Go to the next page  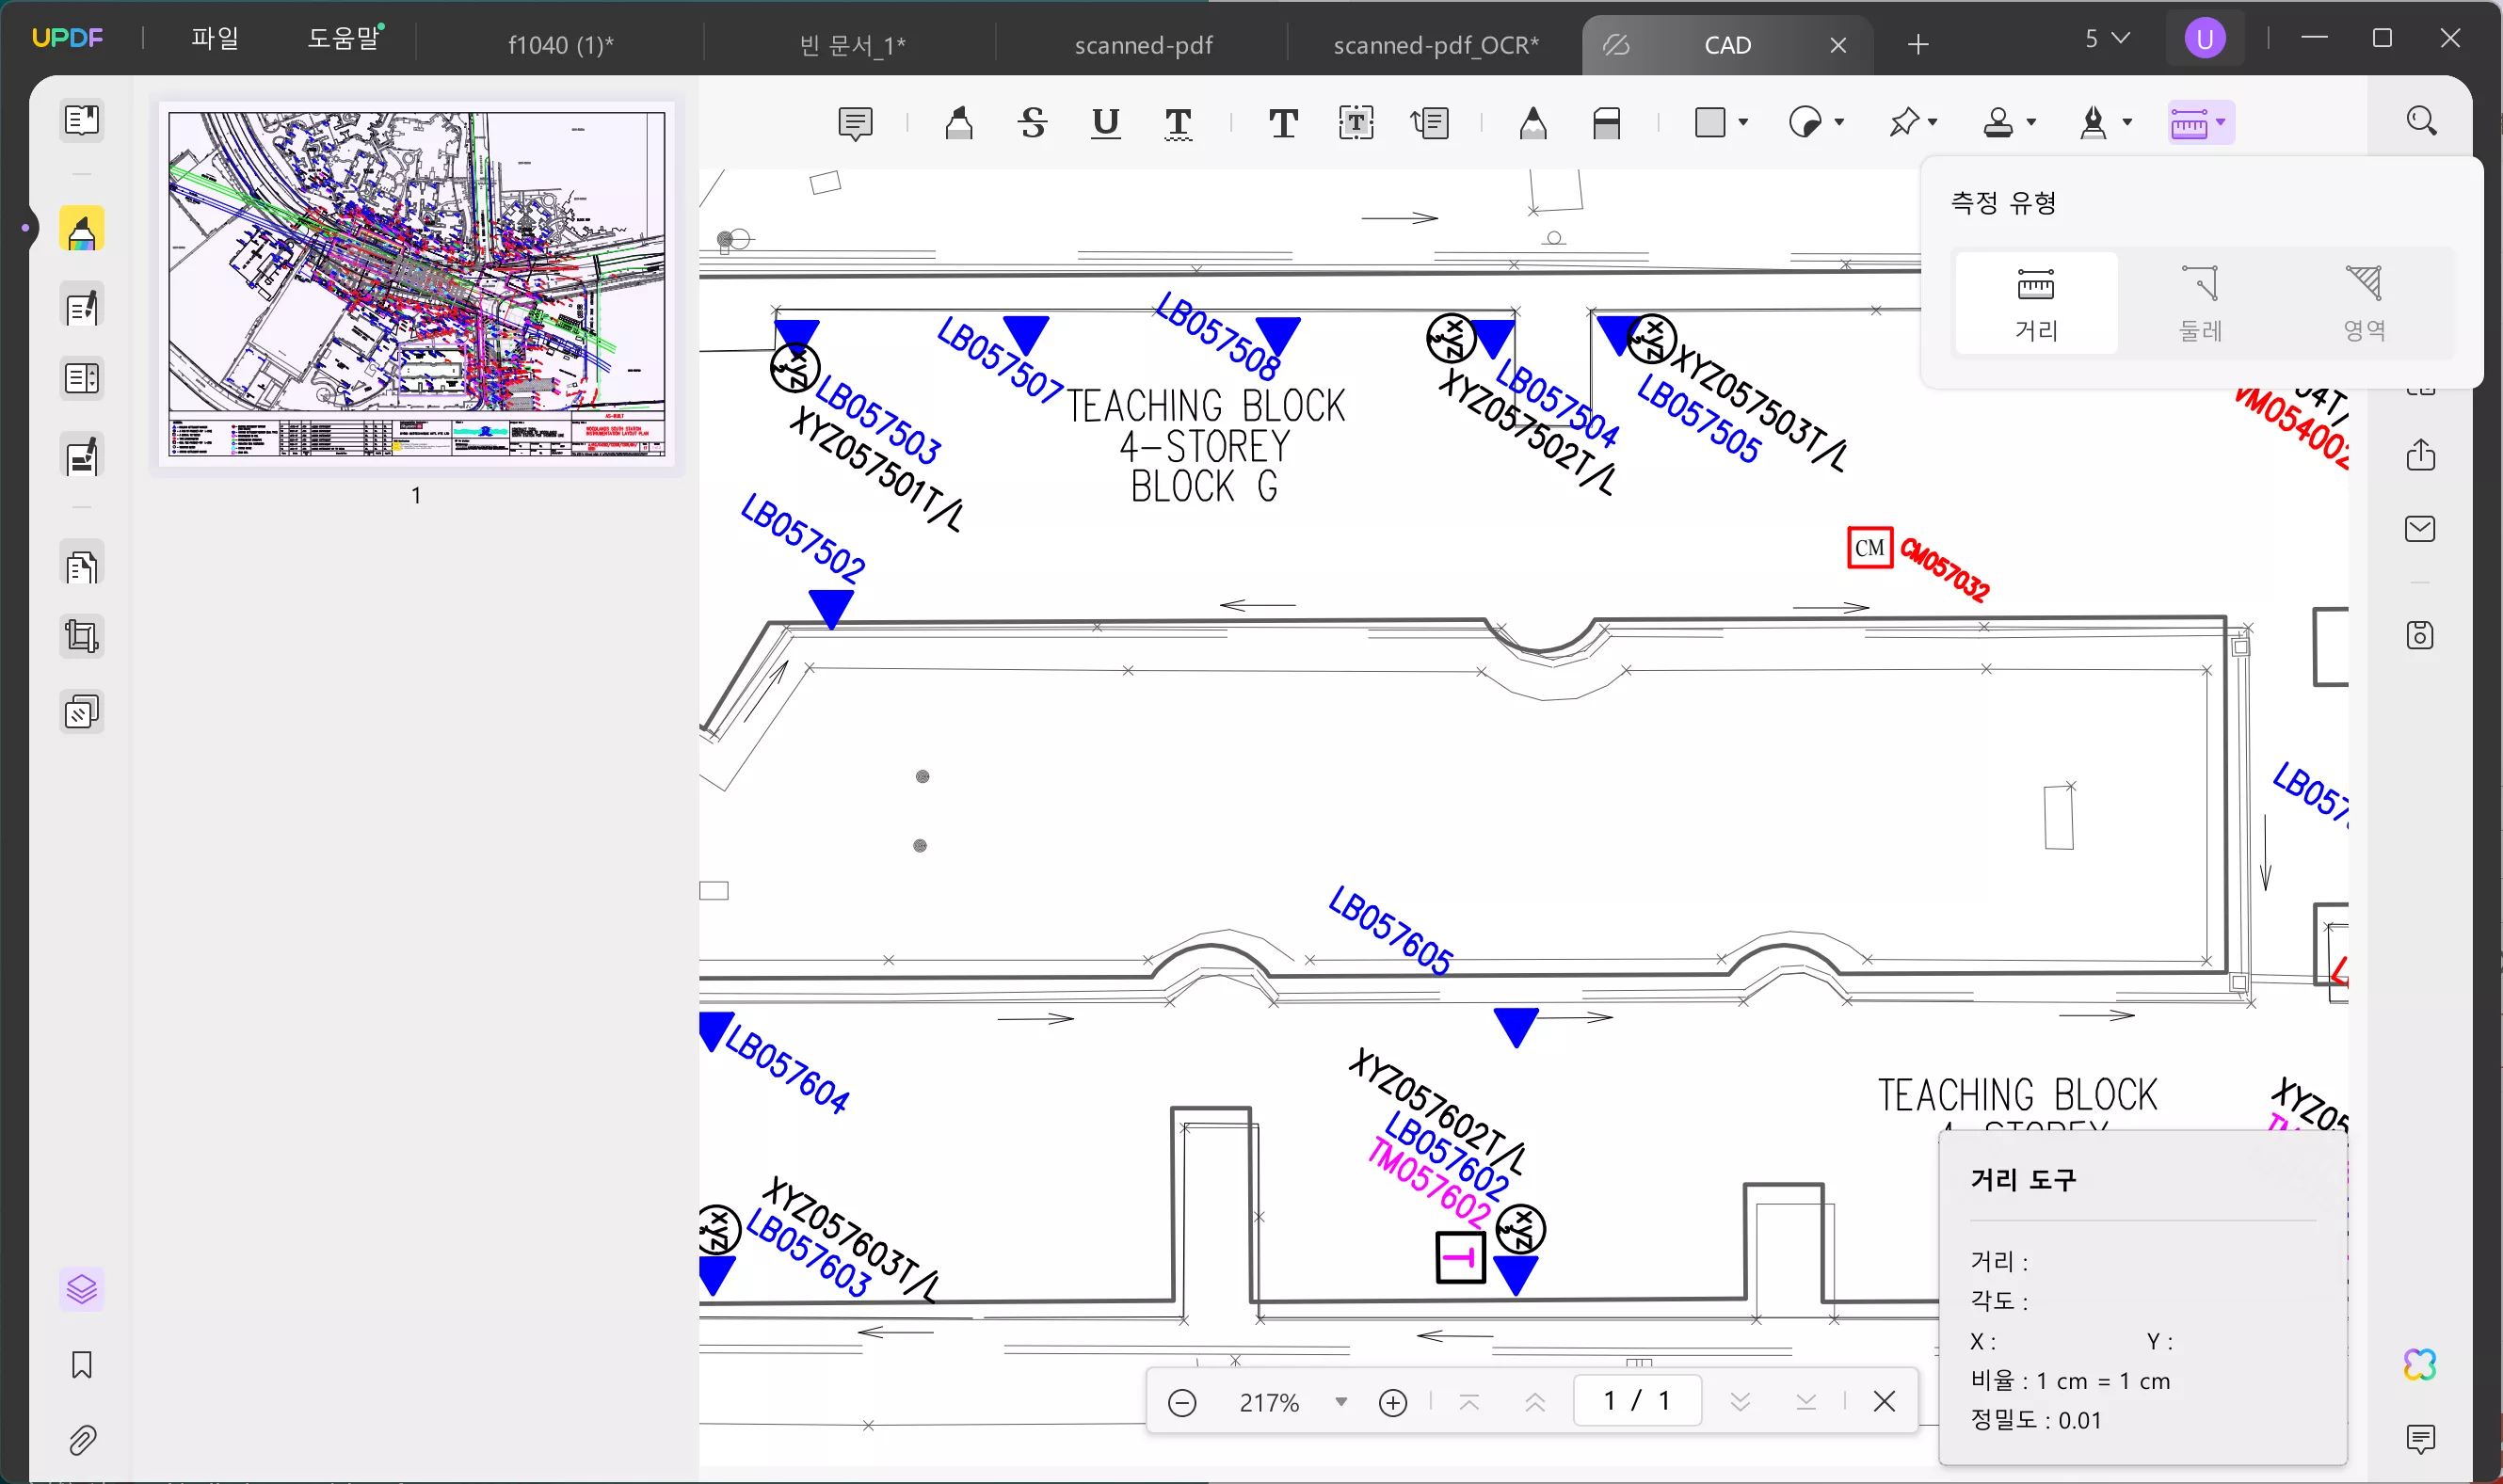(x=1740, y=1402)
